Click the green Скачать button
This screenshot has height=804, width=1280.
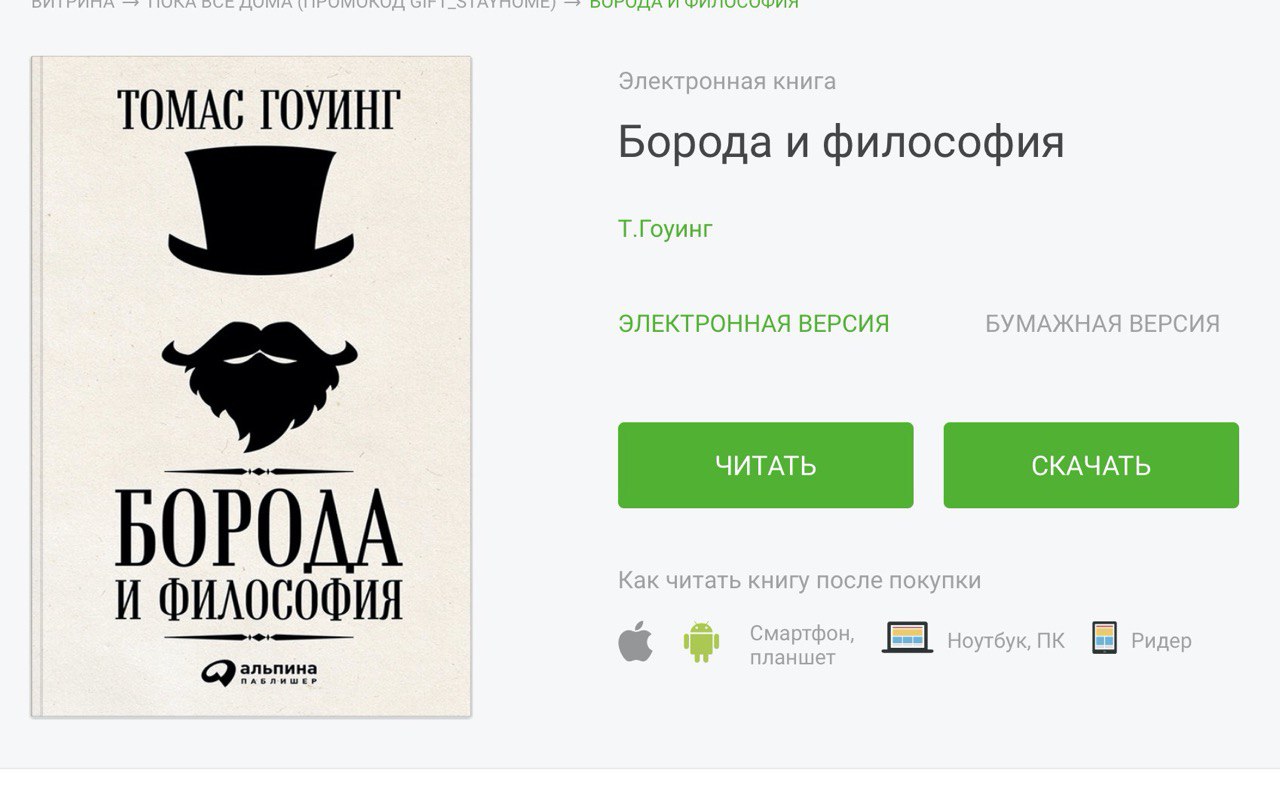point(1091,465)
